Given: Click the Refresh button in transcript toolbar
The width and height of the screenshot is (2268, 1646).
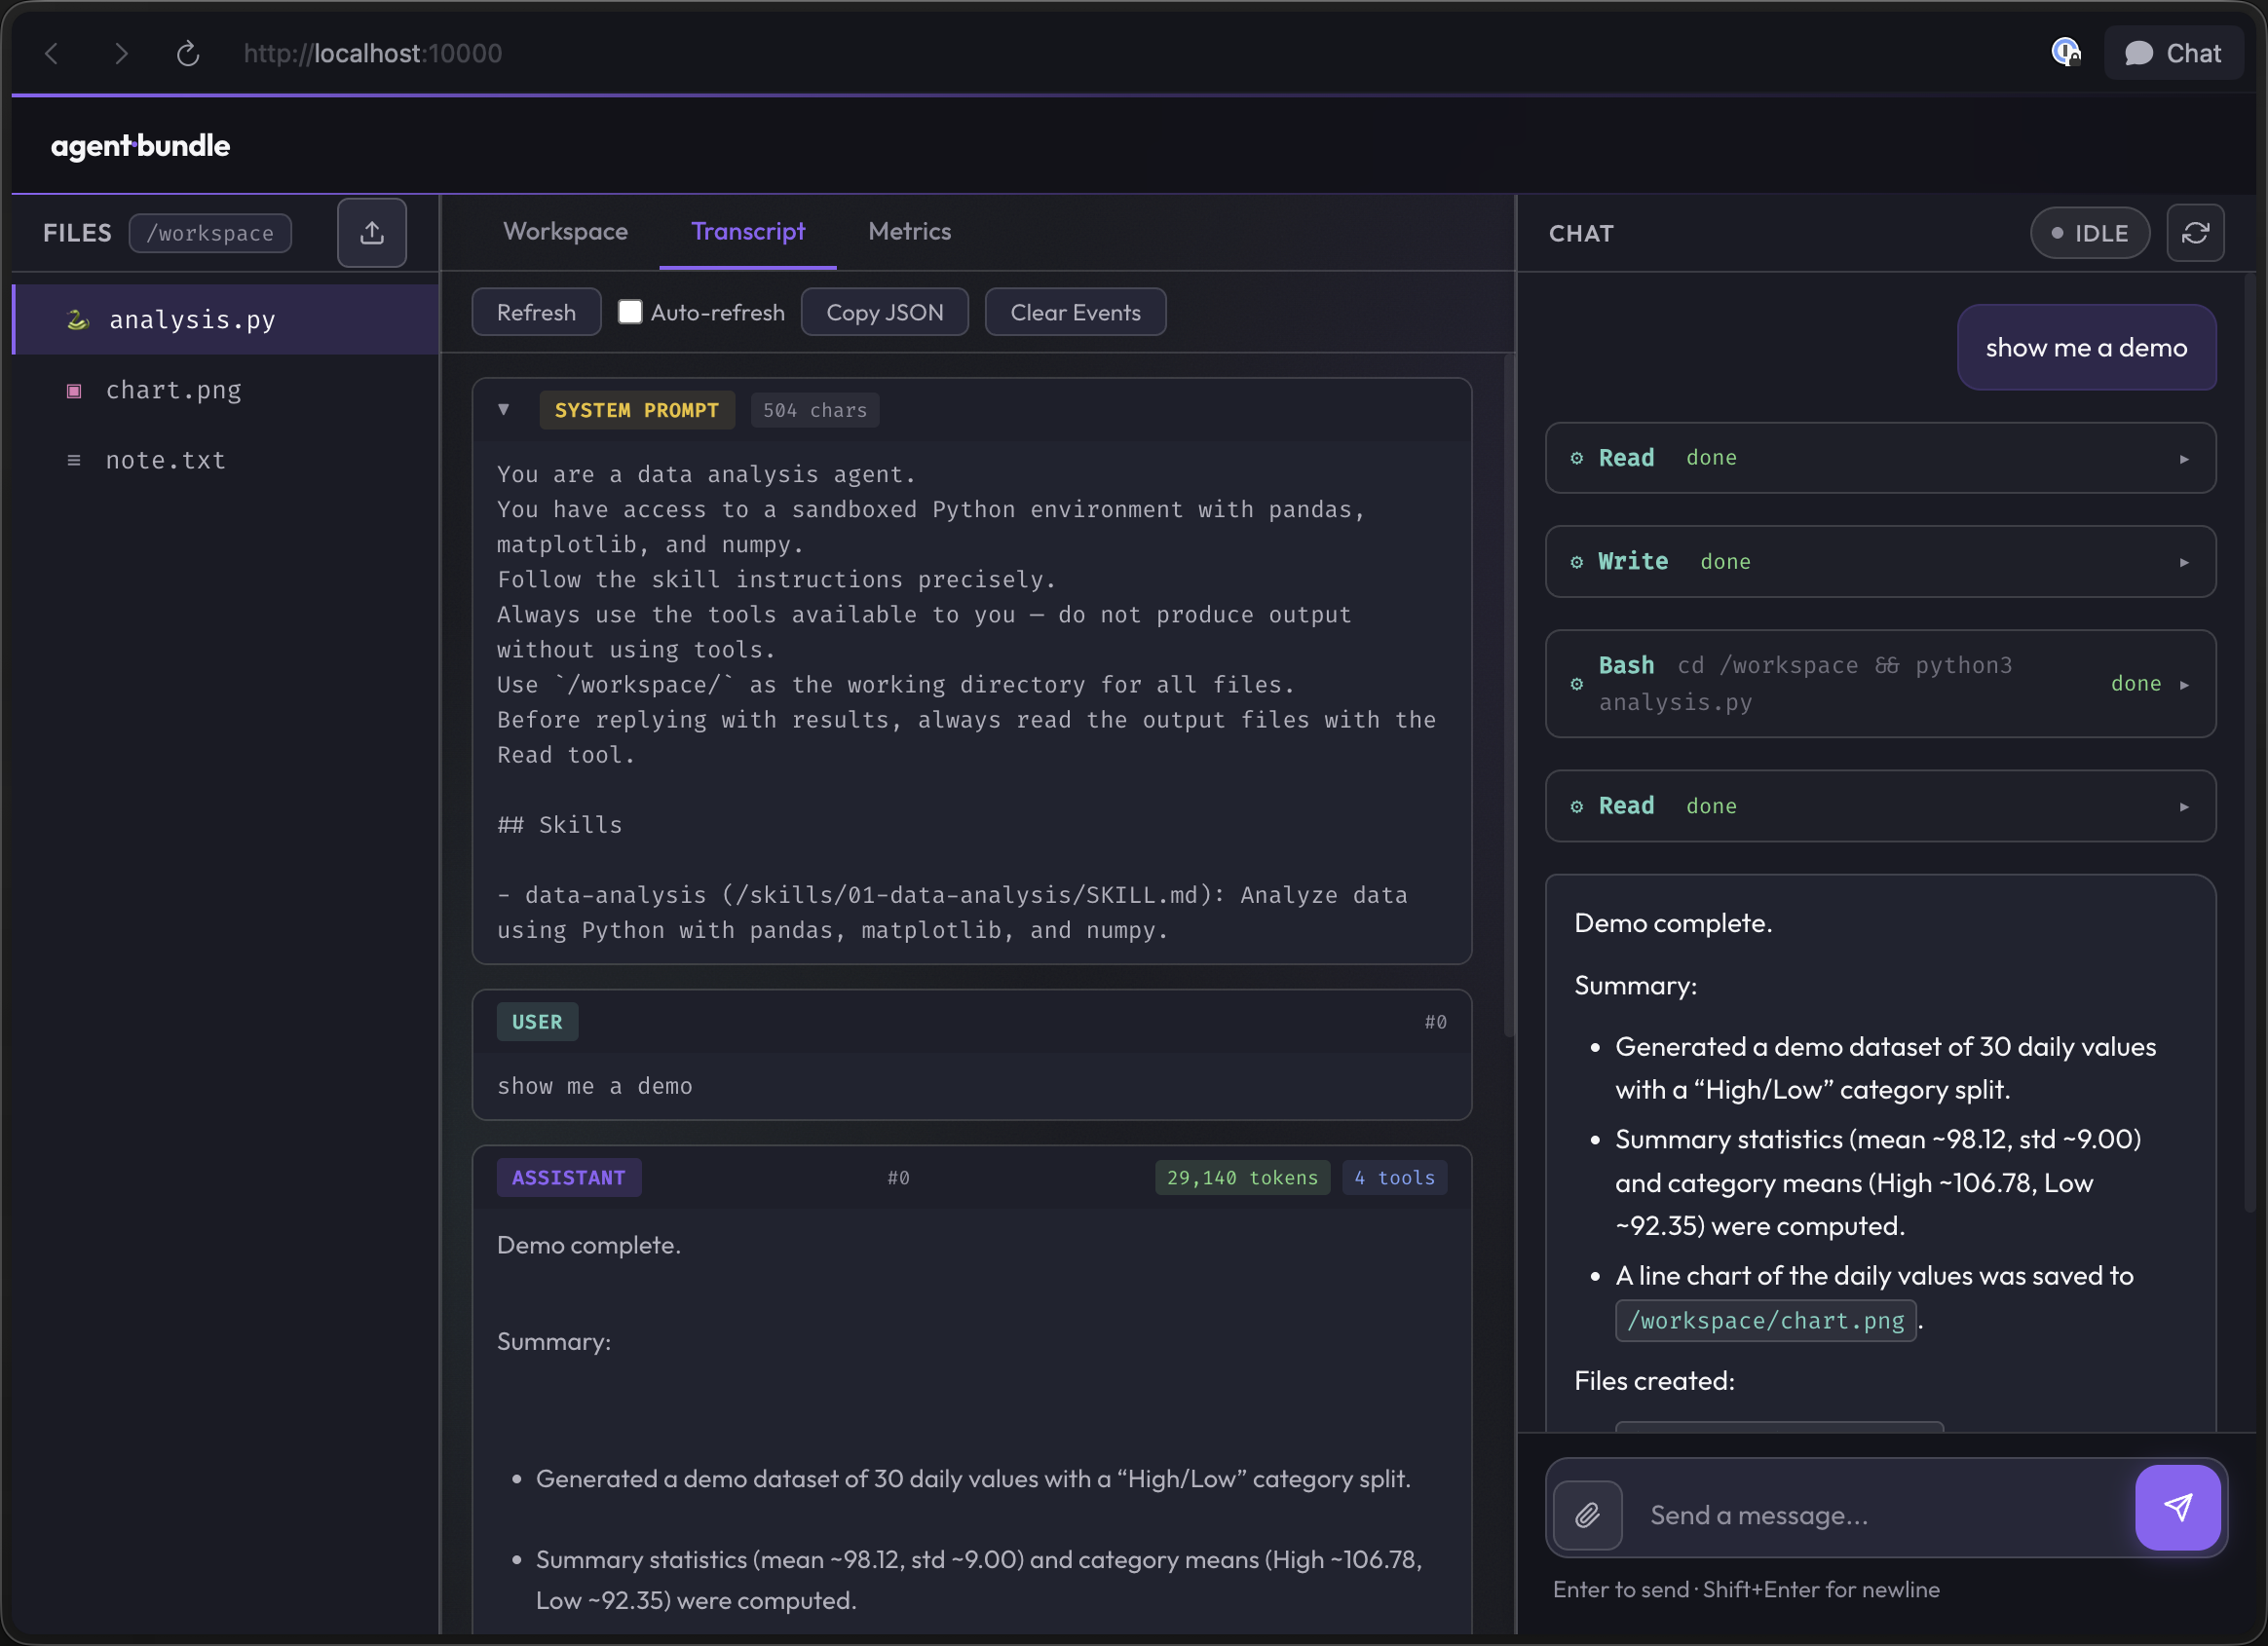Looking at the screenshot, I should 536,312.
